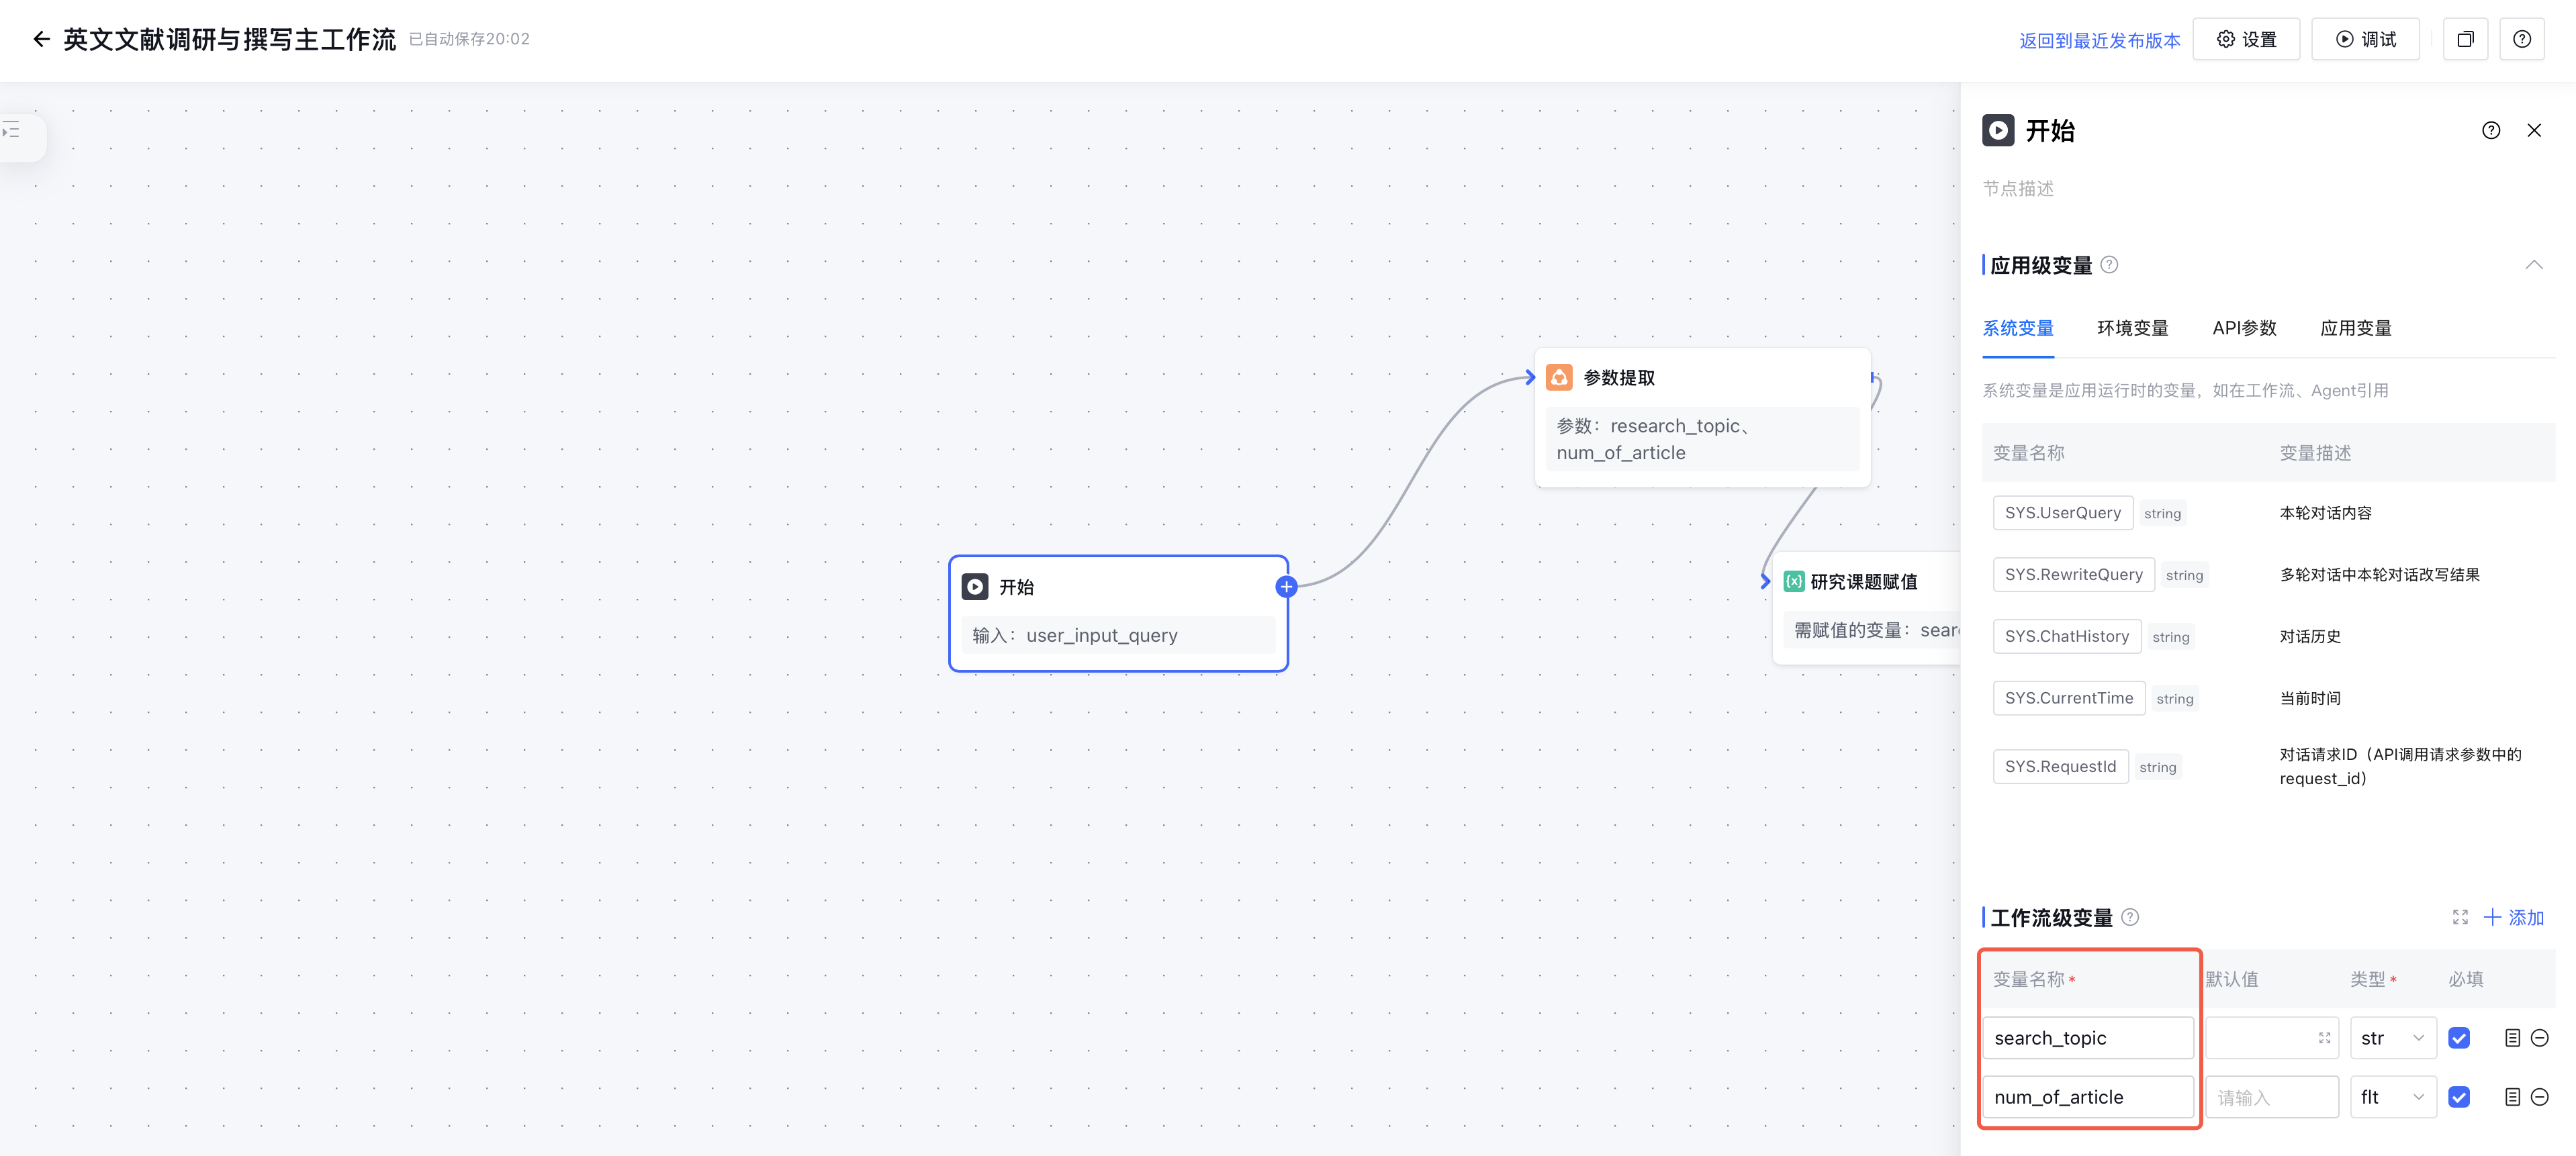Collapse the 应用级变量 section
Viewport: 2576px width, 1156px height.
point(2533,265)
